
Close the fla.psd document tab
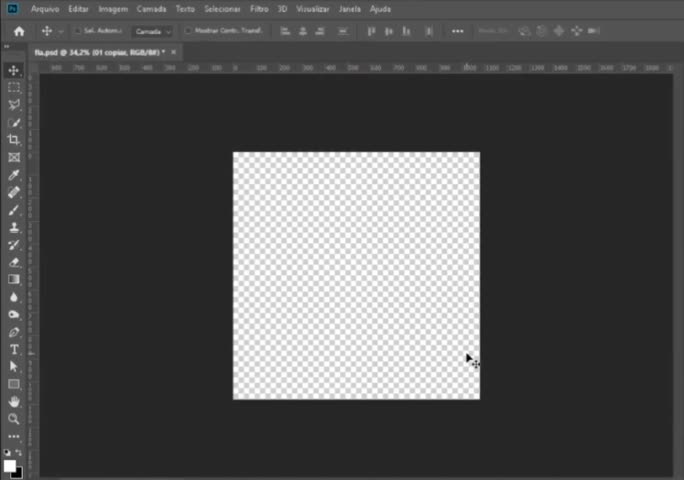pyautogui.click(x=174, y=52)
